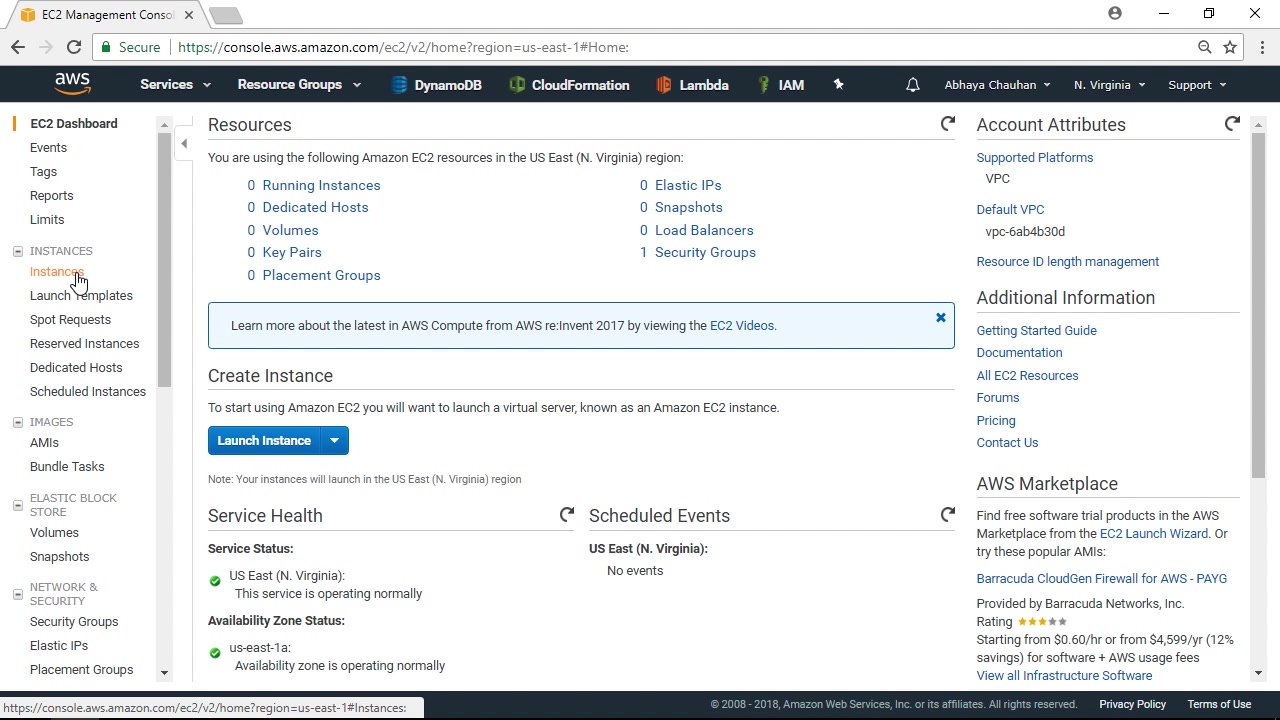
Task: Open the N. Virginia region selector
Action: (1109, 85)
